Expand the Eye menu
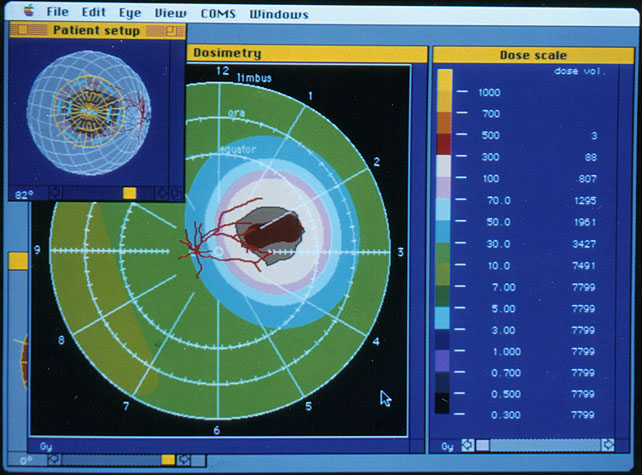This screenshot has height=475, width=642. click(131, 14)
